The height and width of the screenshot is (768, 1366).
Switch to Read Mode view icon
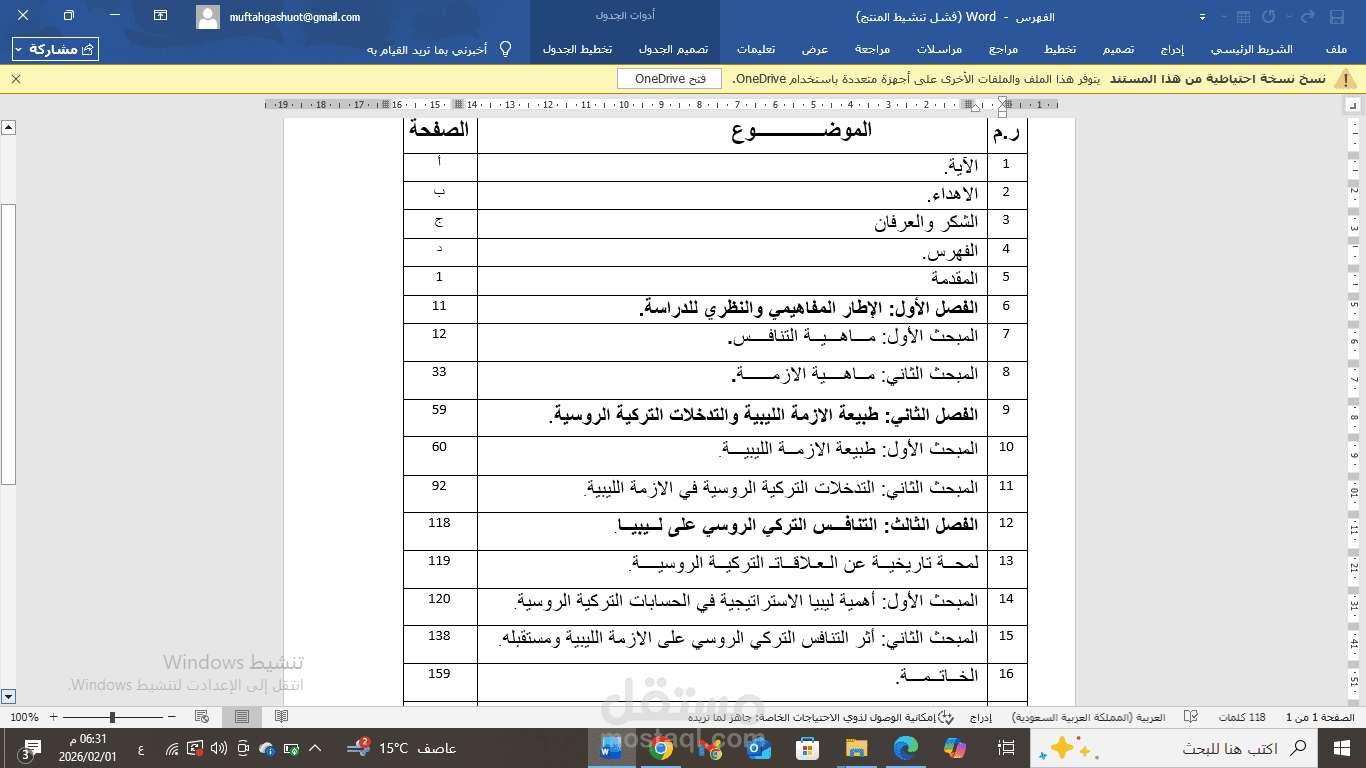(282, 717)
